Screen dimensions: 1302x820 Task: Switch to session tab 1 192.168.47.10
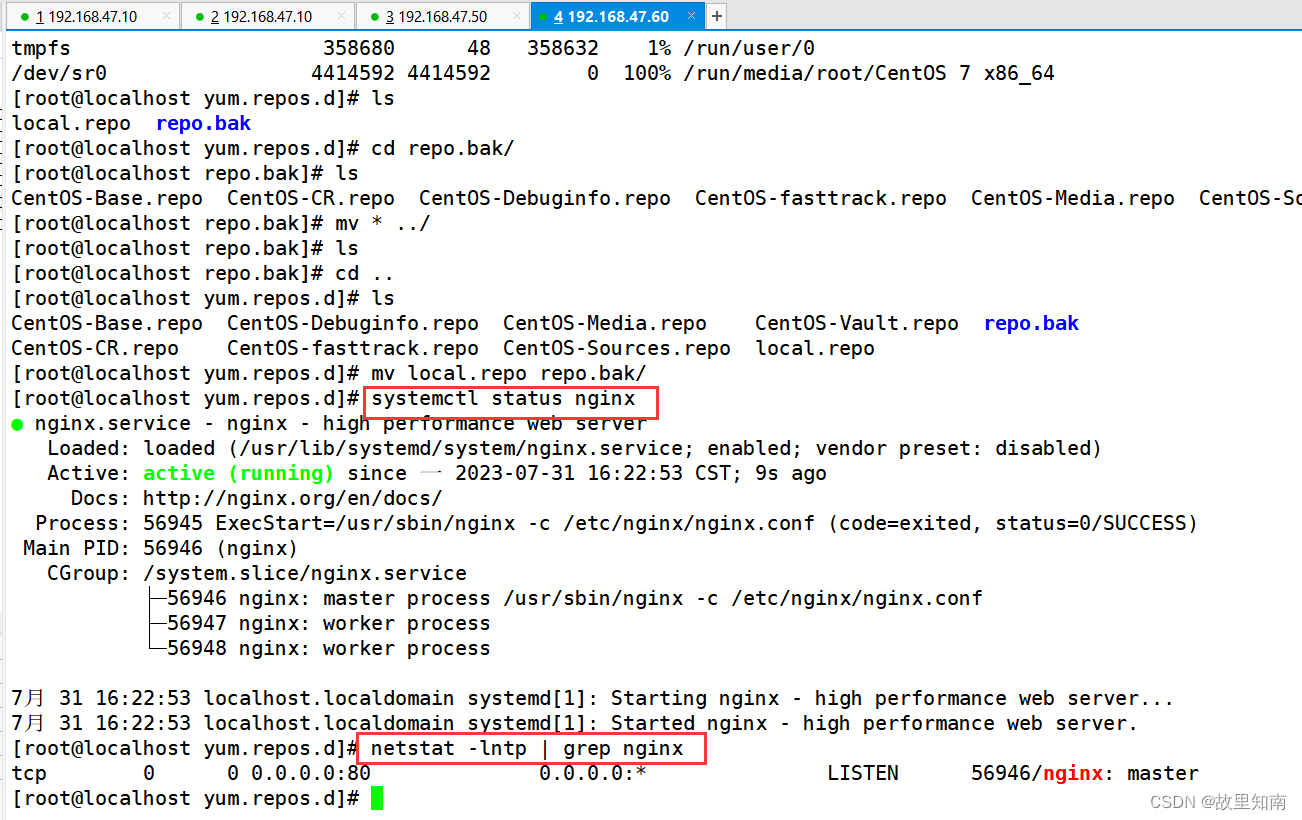tap(91, 16)
